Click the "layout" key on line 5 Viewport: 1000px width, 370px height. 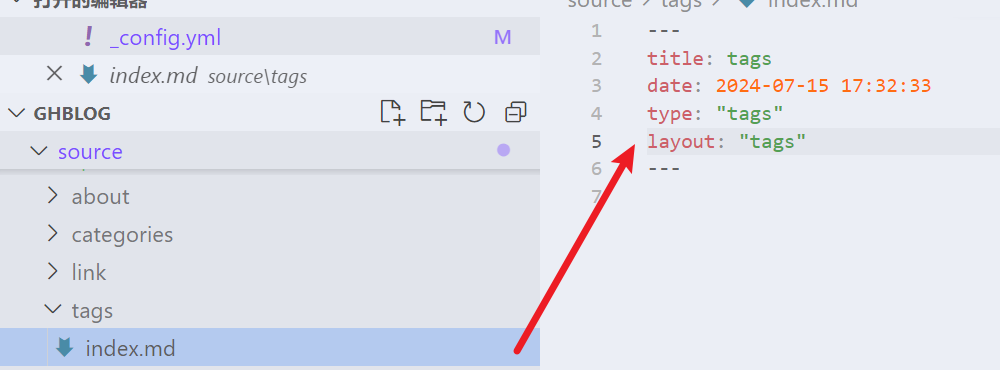[x=681, y=141]
